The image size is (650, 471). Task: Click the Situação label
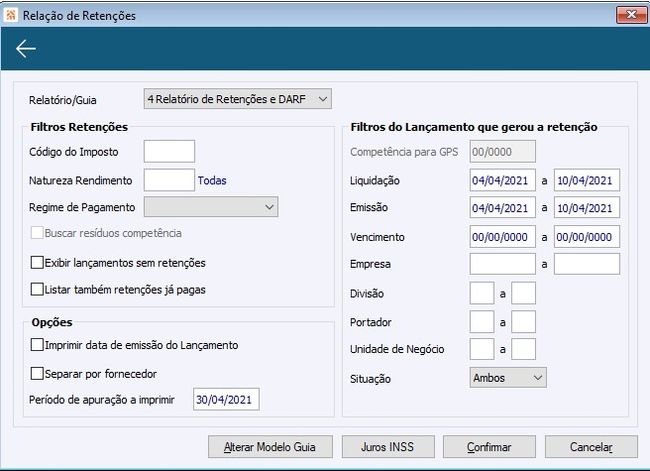click(370, 379)
